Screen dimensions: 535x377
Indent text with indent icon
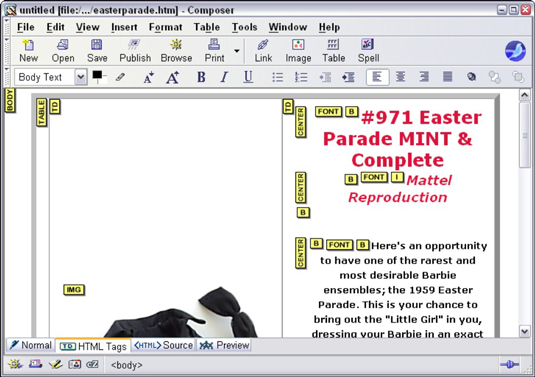[348, 77]
